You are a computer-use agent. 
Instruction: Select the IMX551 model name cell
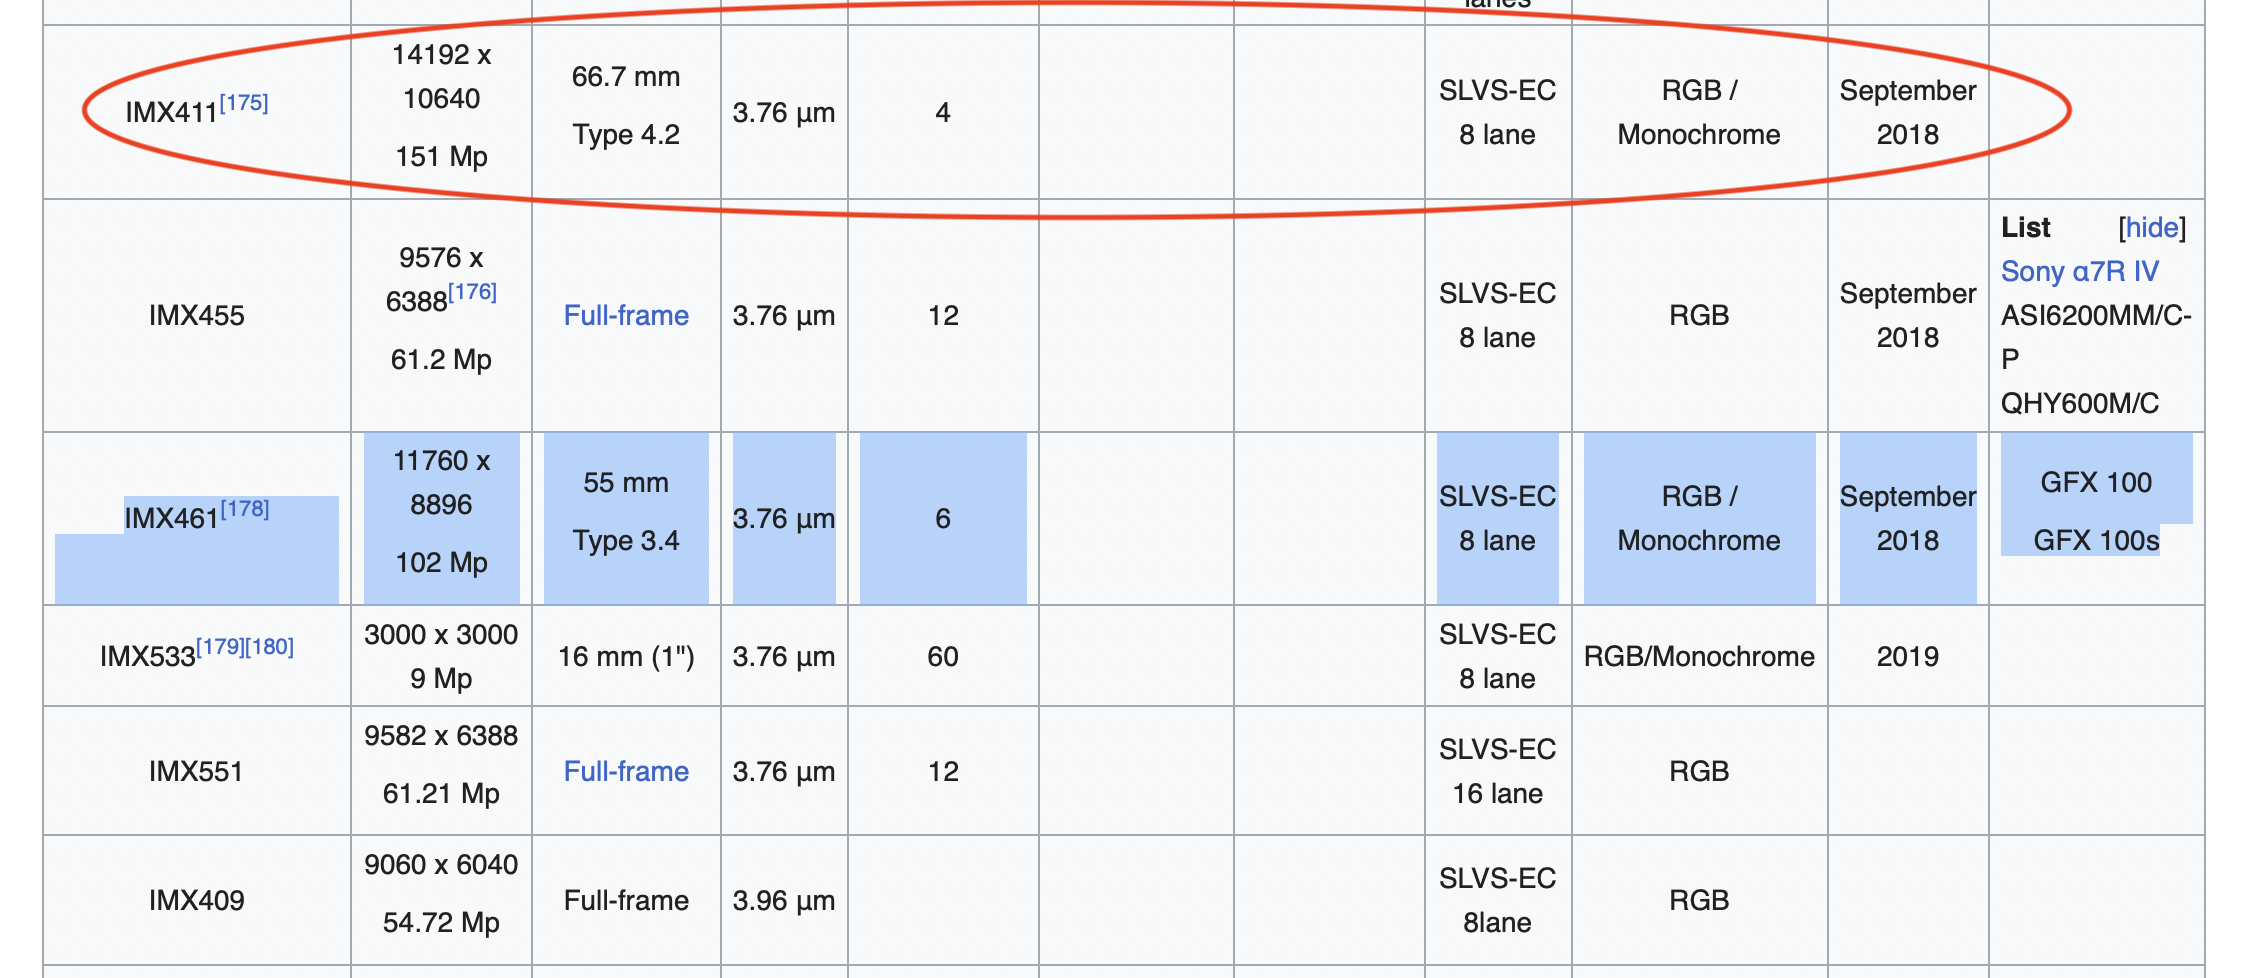[x=196, y=772]
